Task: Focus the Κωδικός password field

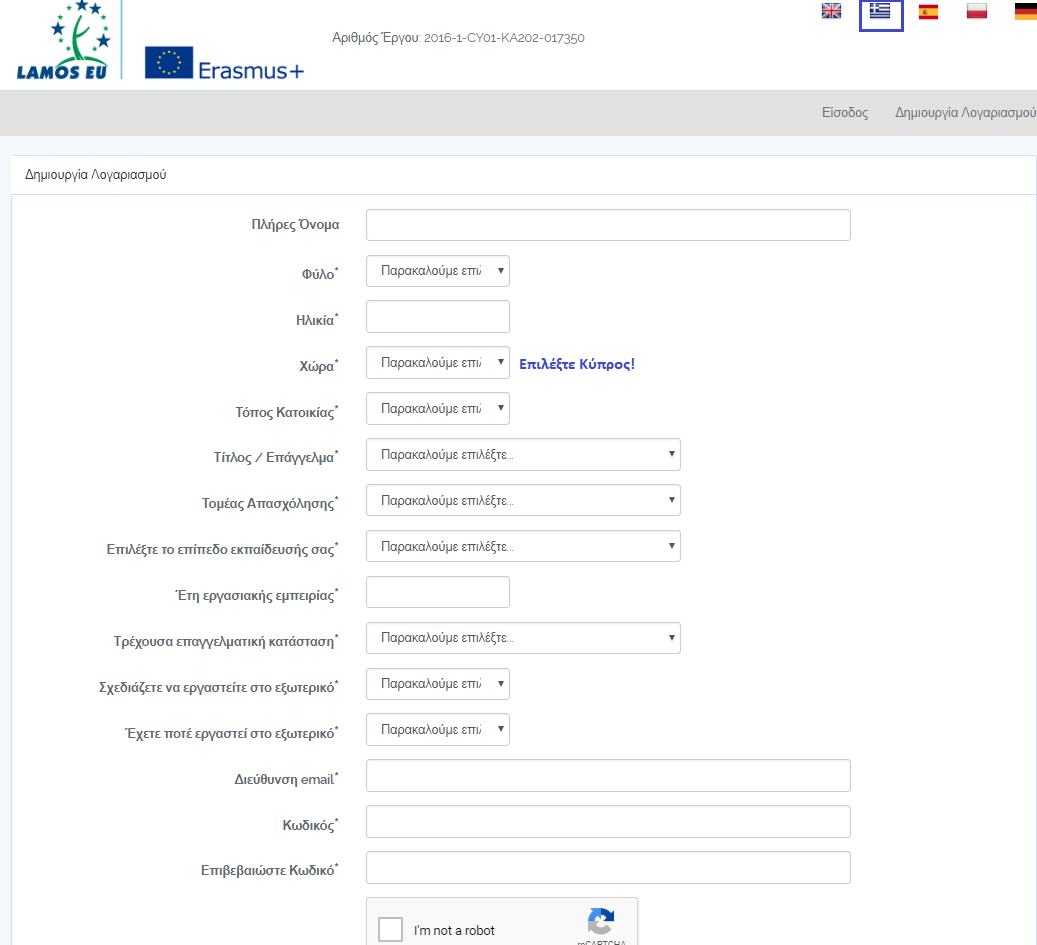Action: click(x=608, y=821)
